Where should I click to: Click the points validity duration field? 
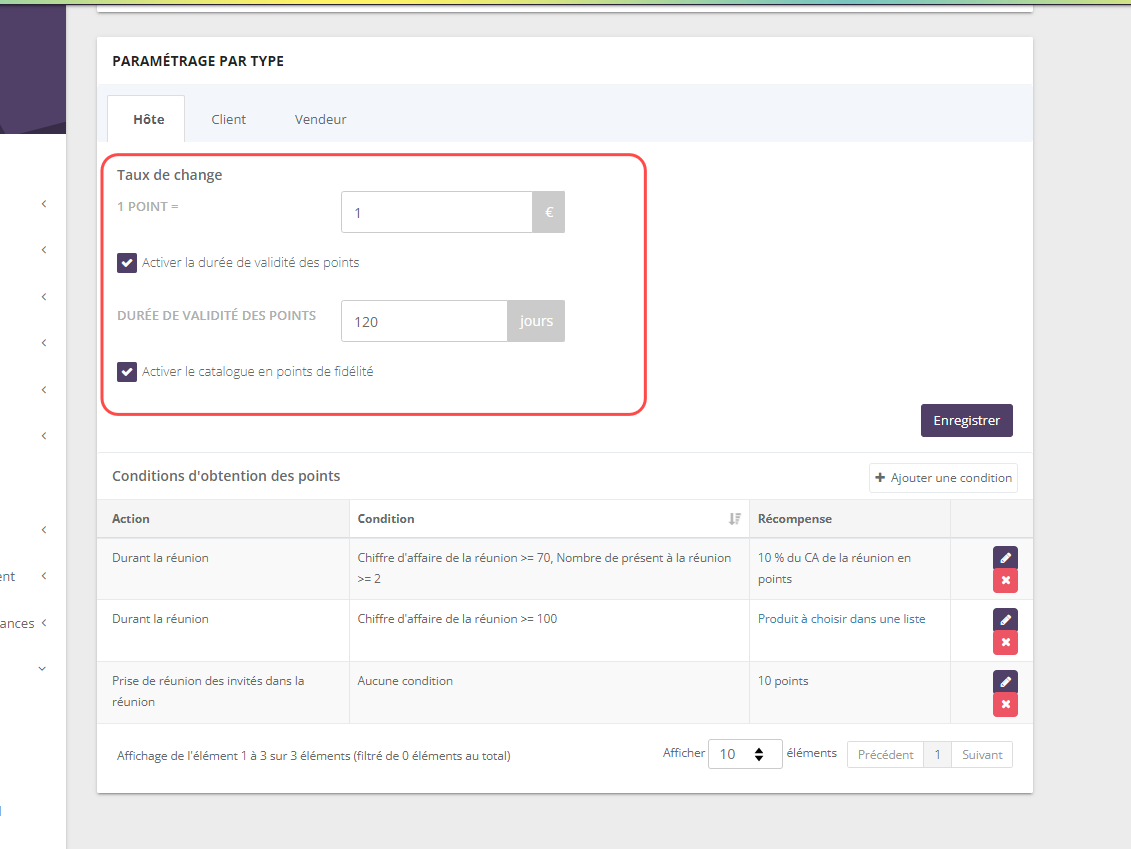click(x=424, y=322)
